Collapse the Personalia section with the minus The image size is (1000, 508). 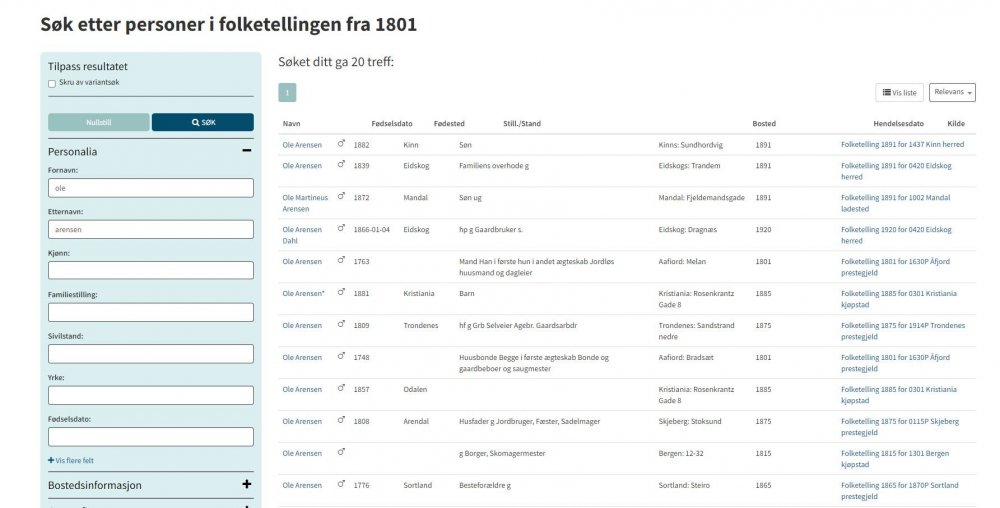(x=247, y=150)
